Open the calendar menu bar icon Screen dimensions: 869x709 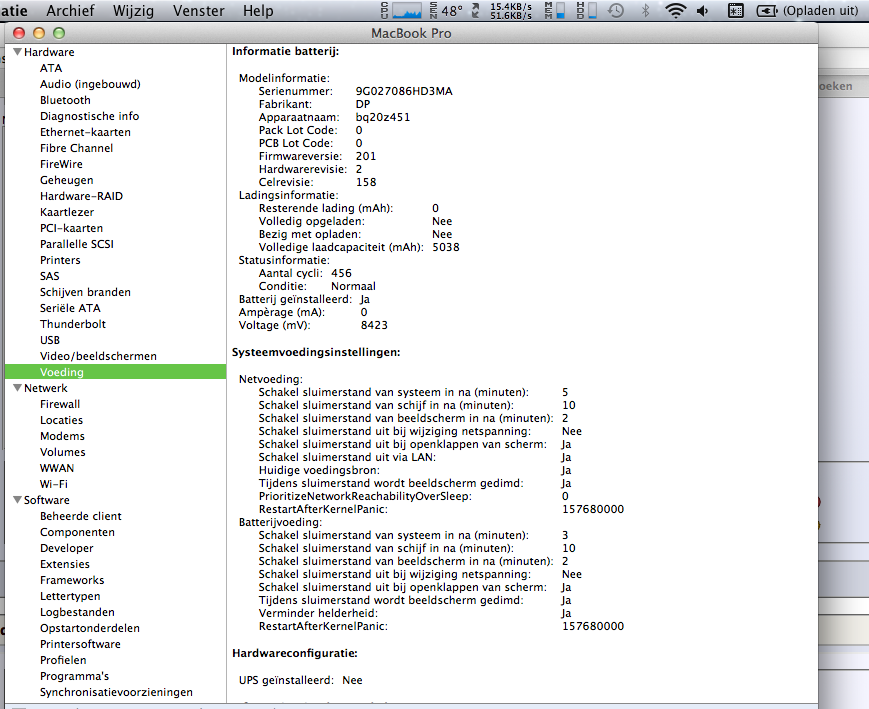coord(735,11)
